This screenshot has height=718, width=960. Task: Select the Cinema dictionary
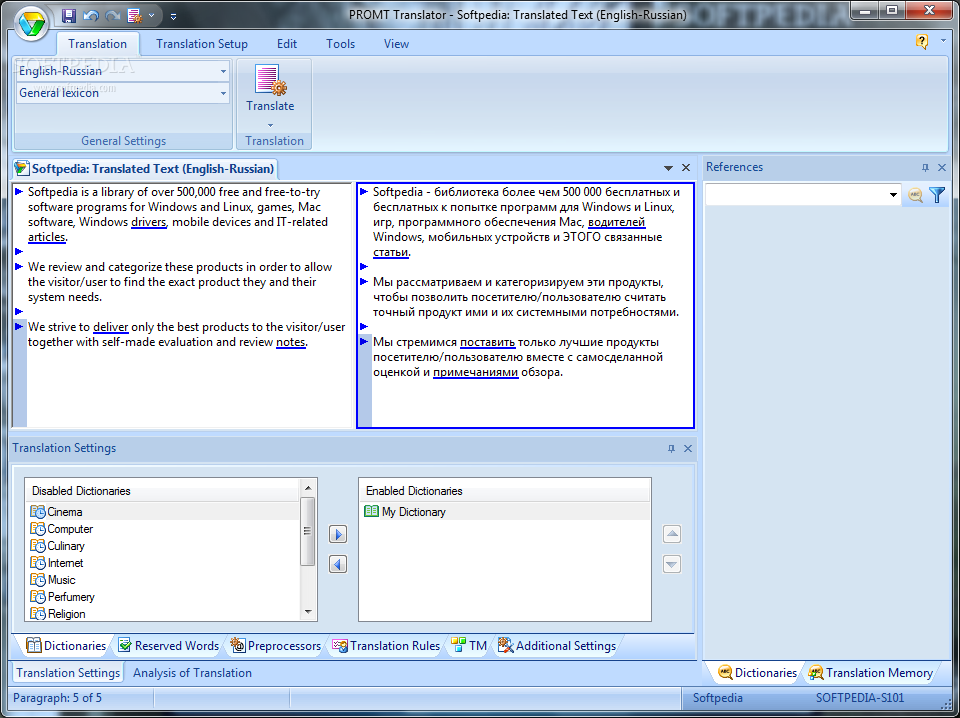pyautogui.click(x=162, y=512)
